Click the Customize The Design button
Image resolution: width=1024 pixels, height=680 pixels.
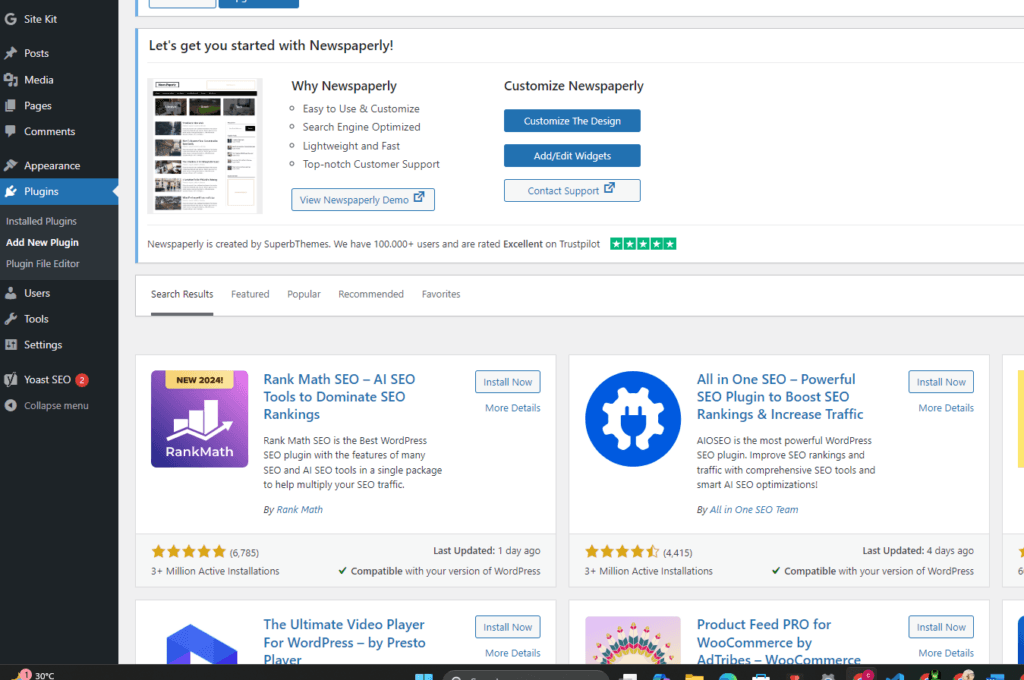(572, 121)
